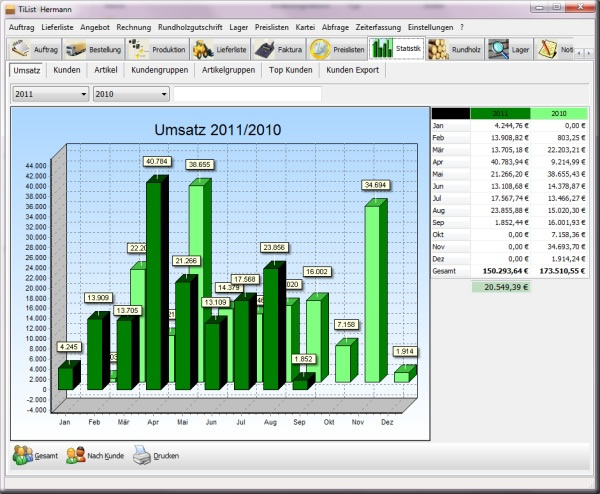Image resolution: width=600 pixels, height=494 pixels.
Task: Click the empty text field beside year dropdowns
Action: click(248, 94)
